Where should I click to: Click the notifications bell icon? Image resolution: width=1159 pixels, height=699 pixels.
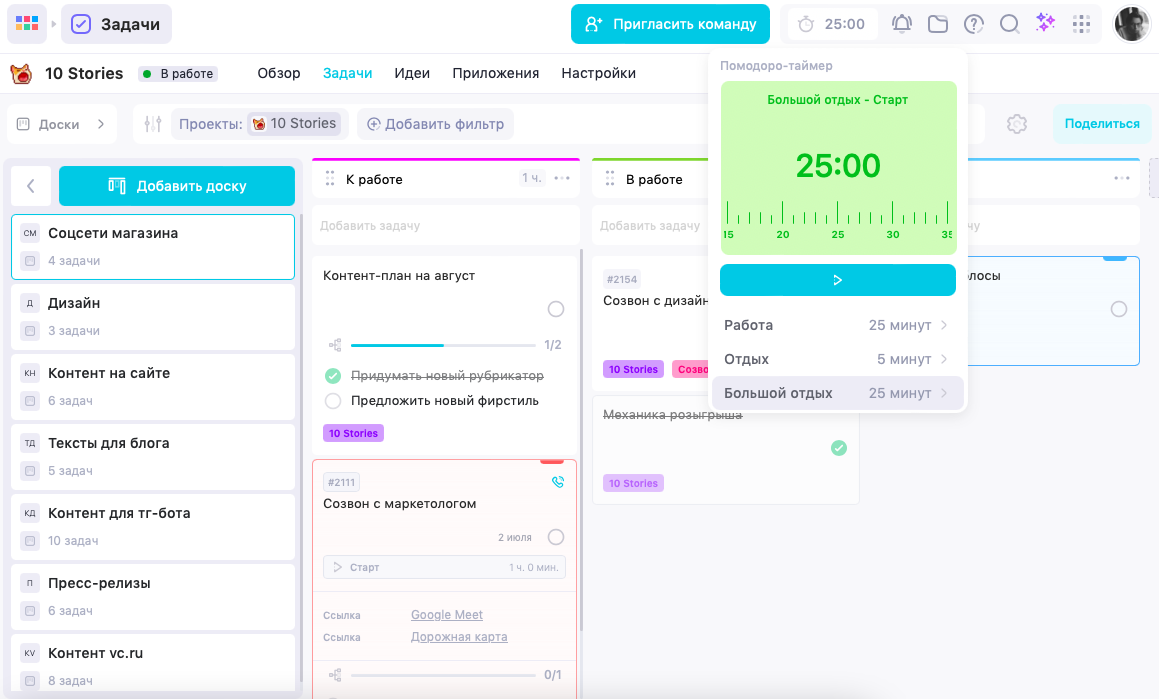[902, 24]
